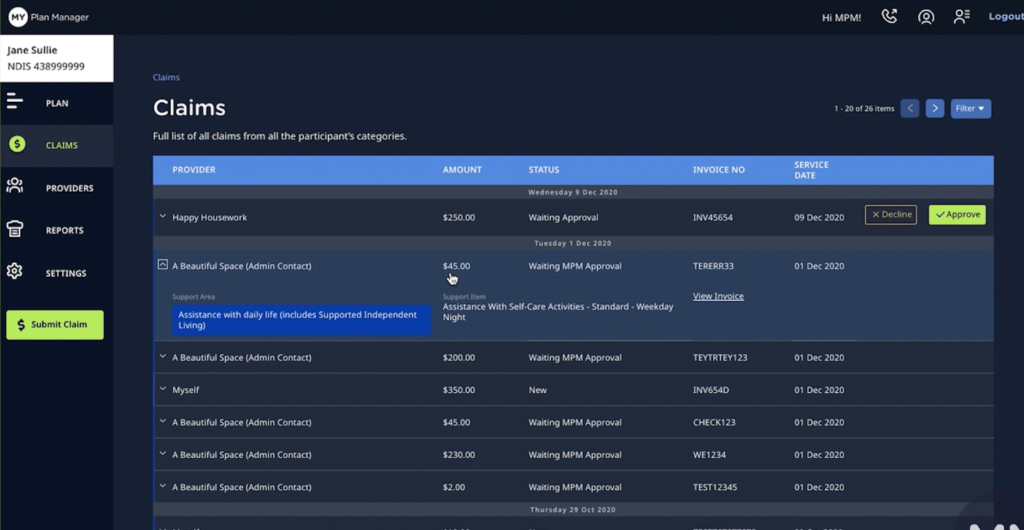Open the Filter dropdown

(970, 109)
